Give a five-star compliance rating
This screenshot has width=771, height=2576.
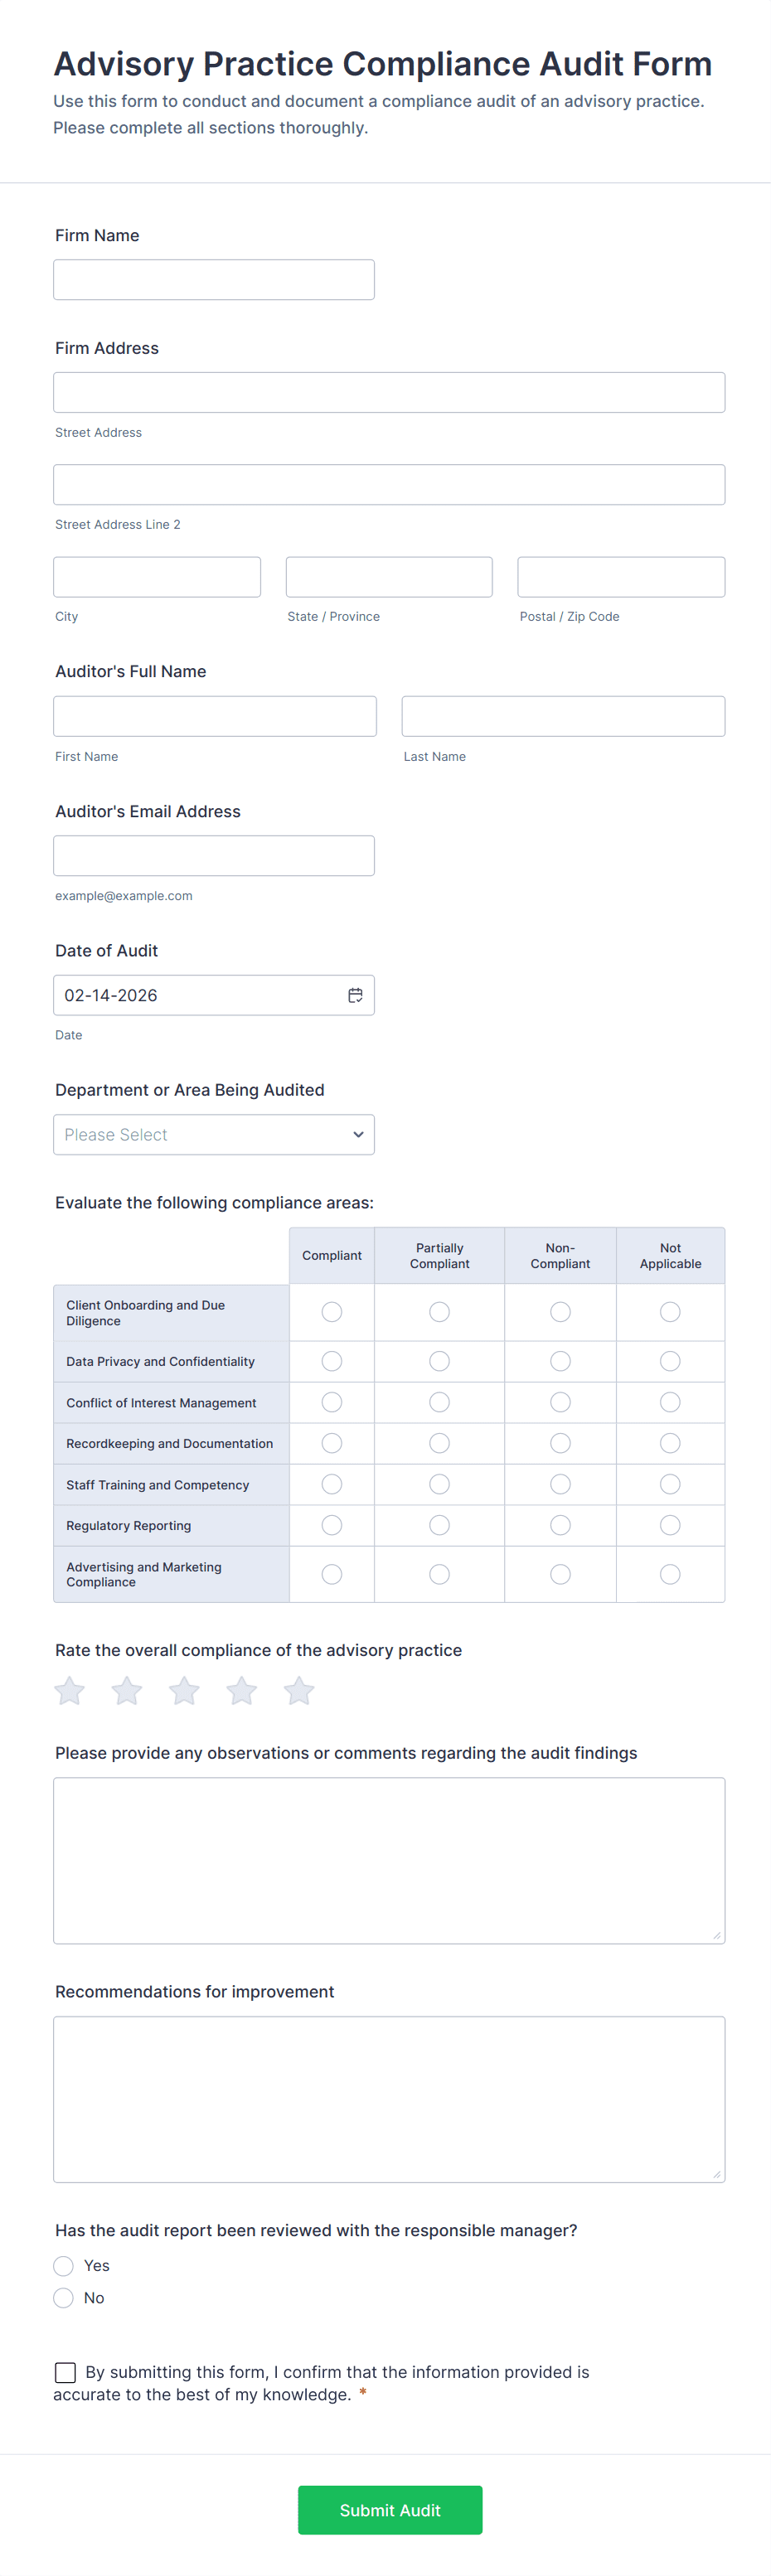coord(299,1691)
